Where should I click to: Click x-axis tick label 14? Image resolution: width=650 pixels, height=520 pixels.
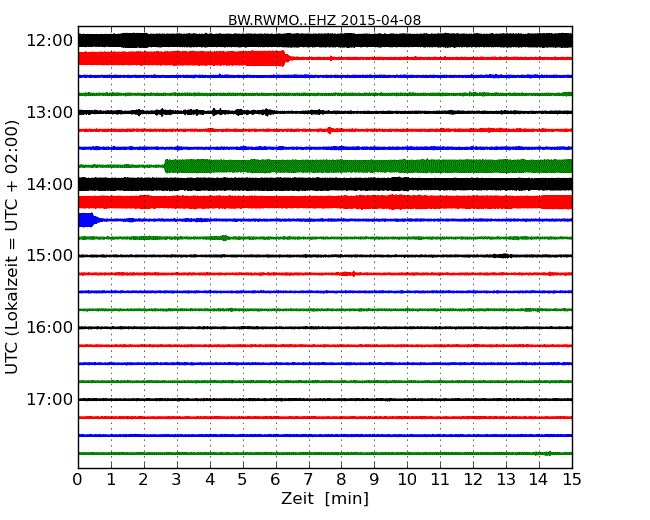tap(539, 480)
